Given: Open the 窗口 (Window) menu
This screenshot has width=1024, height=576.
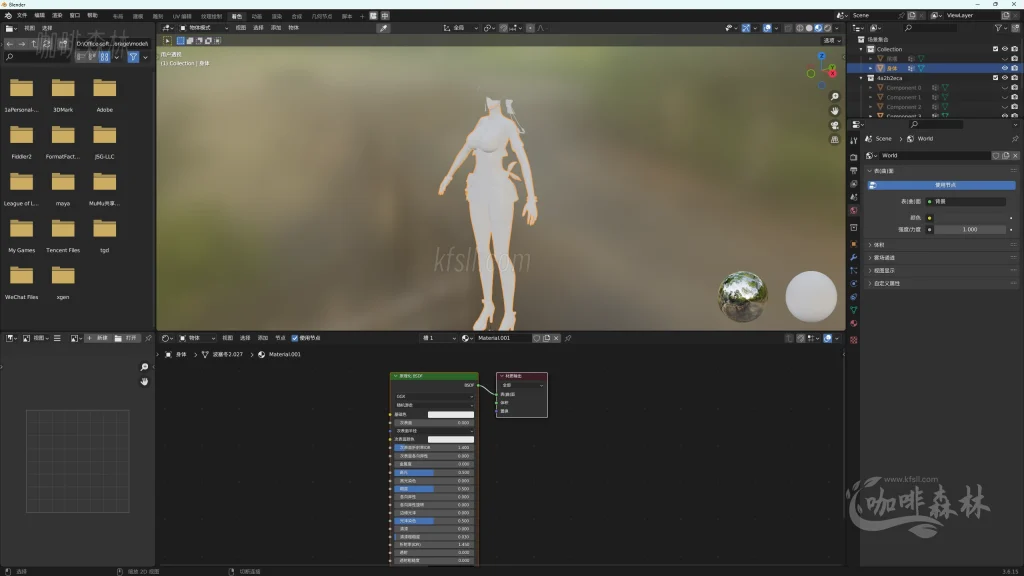Looking at the screenshot, I should point(75,16).
